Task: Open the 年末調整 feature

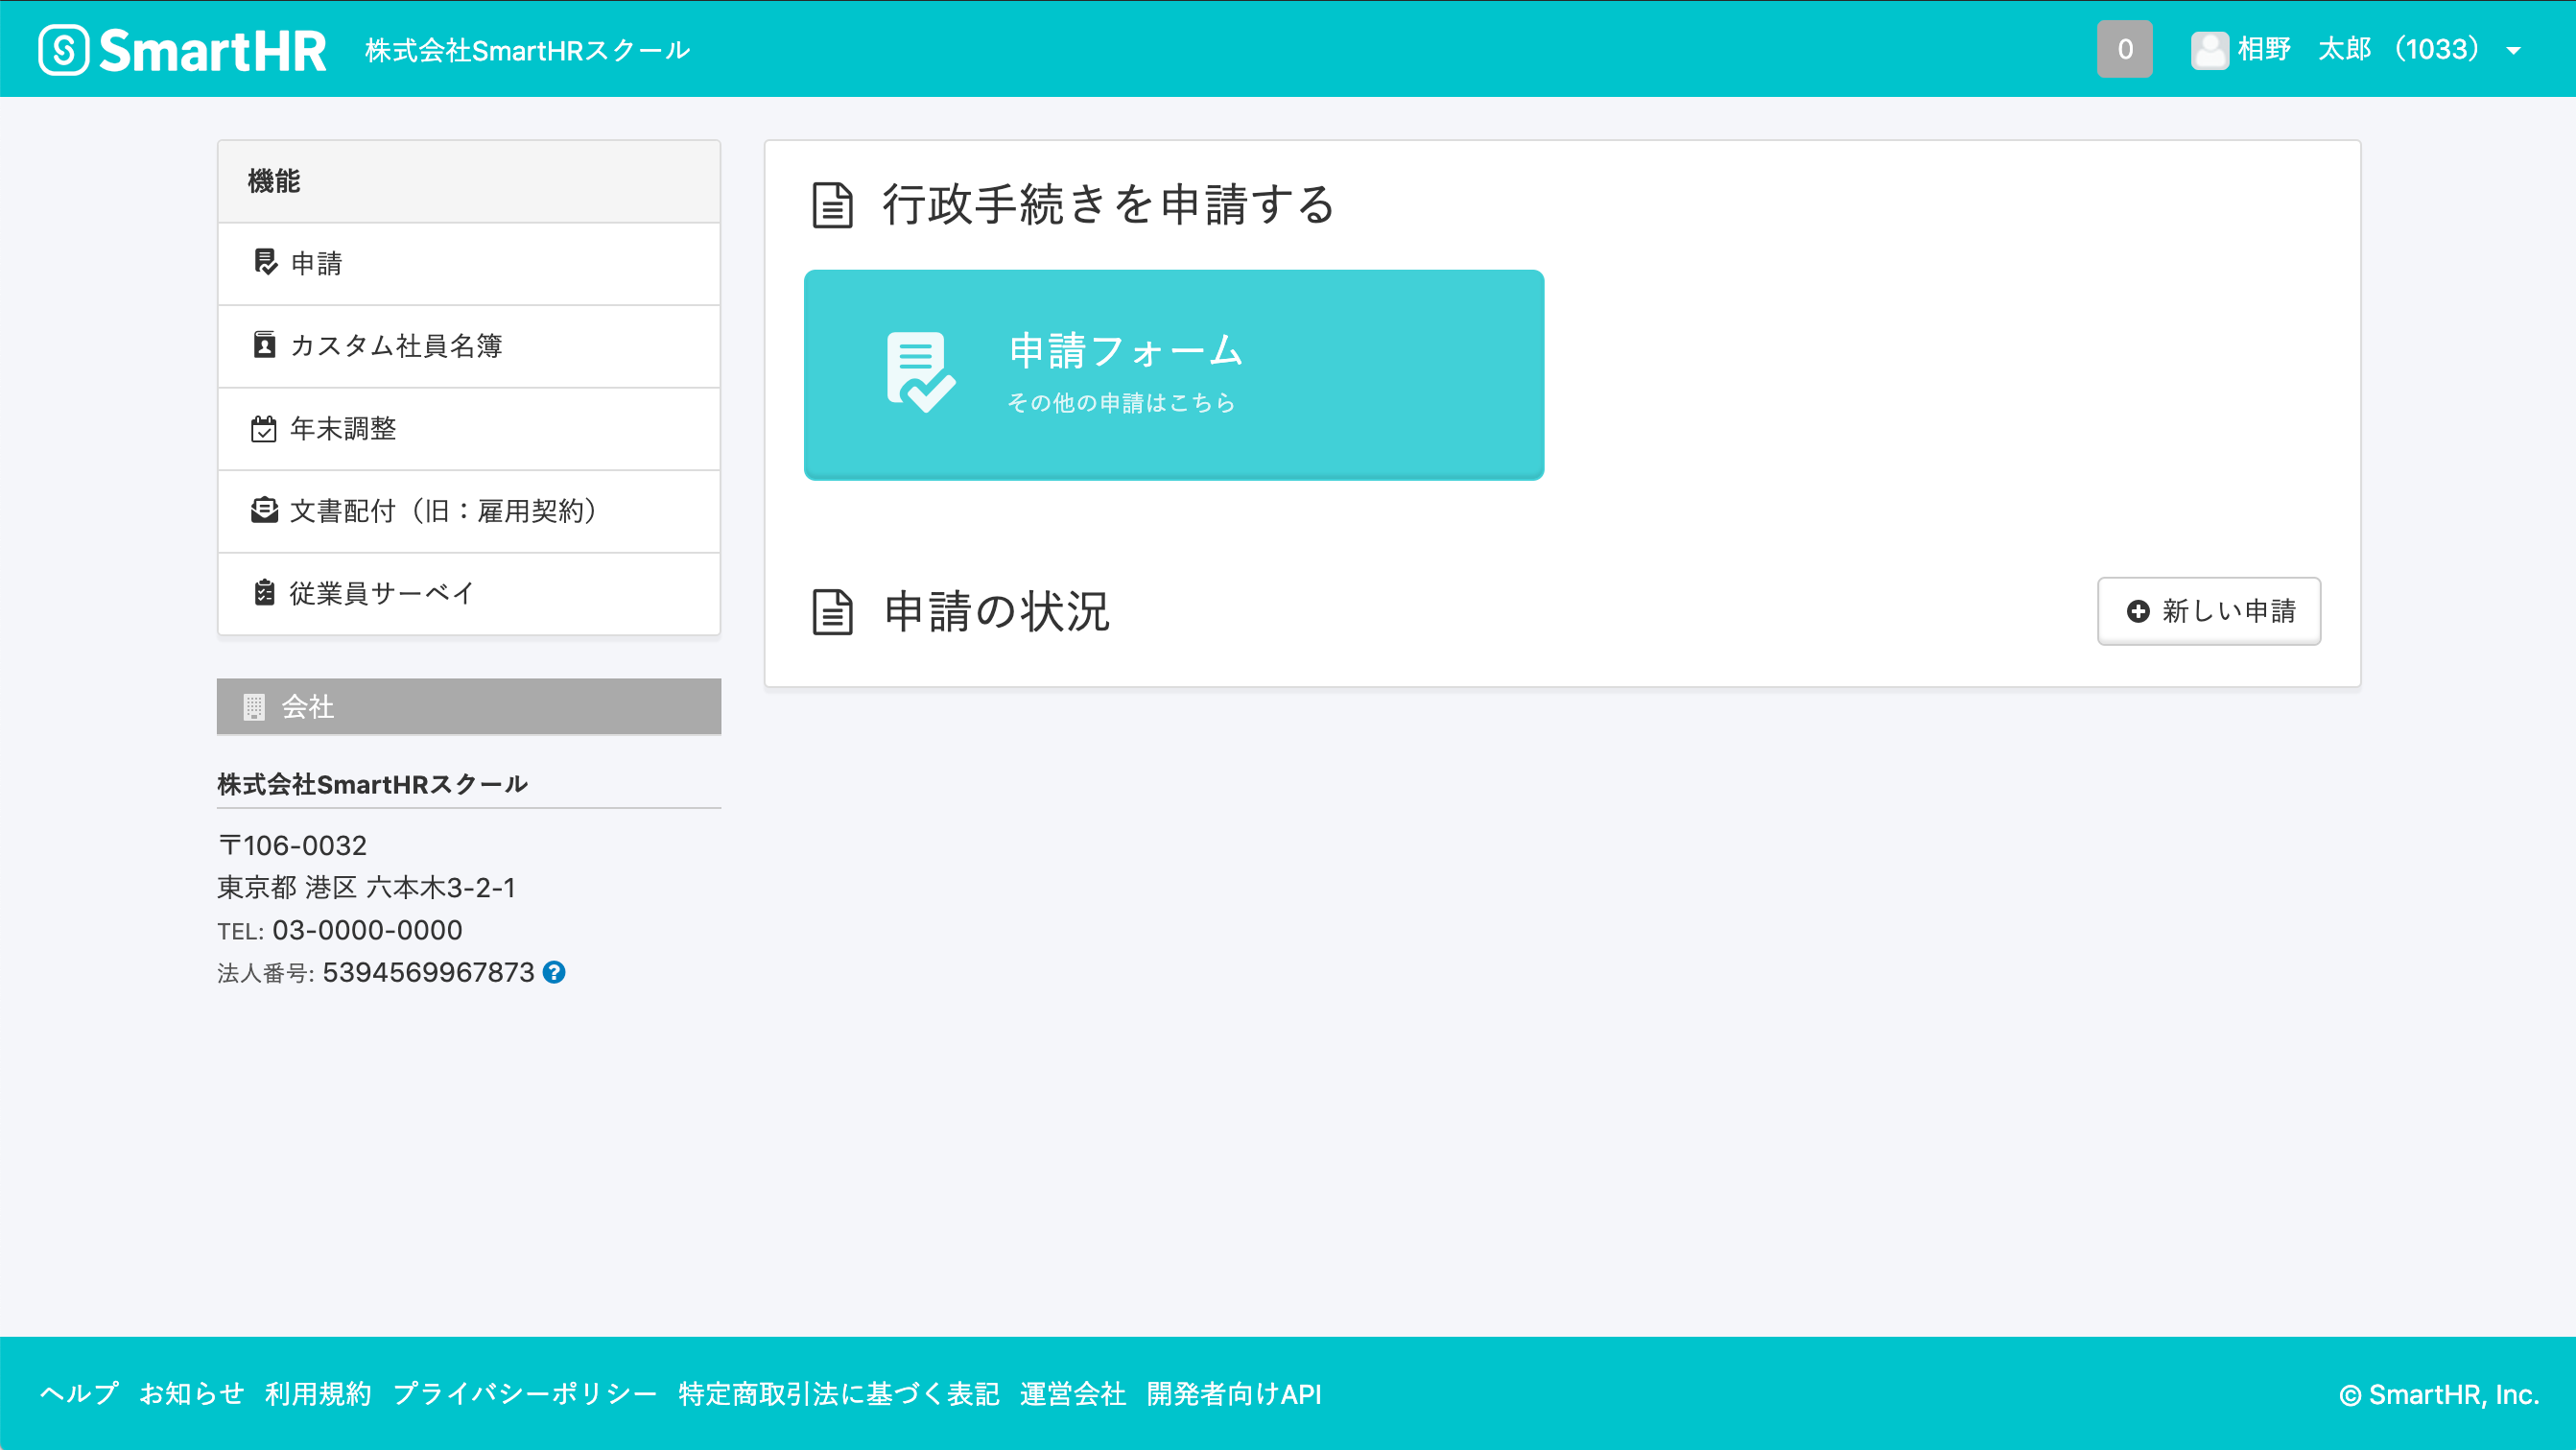Action: [342, 428]
